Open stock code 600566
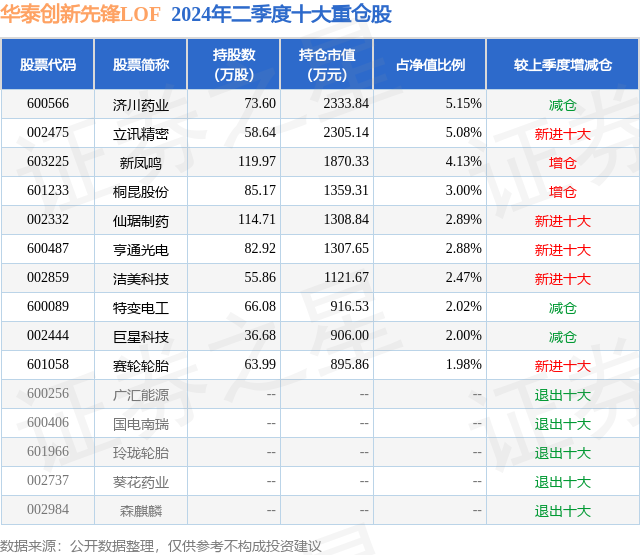Image resolution: width=640 pixels, height=555 pixels. click(48, 104)
